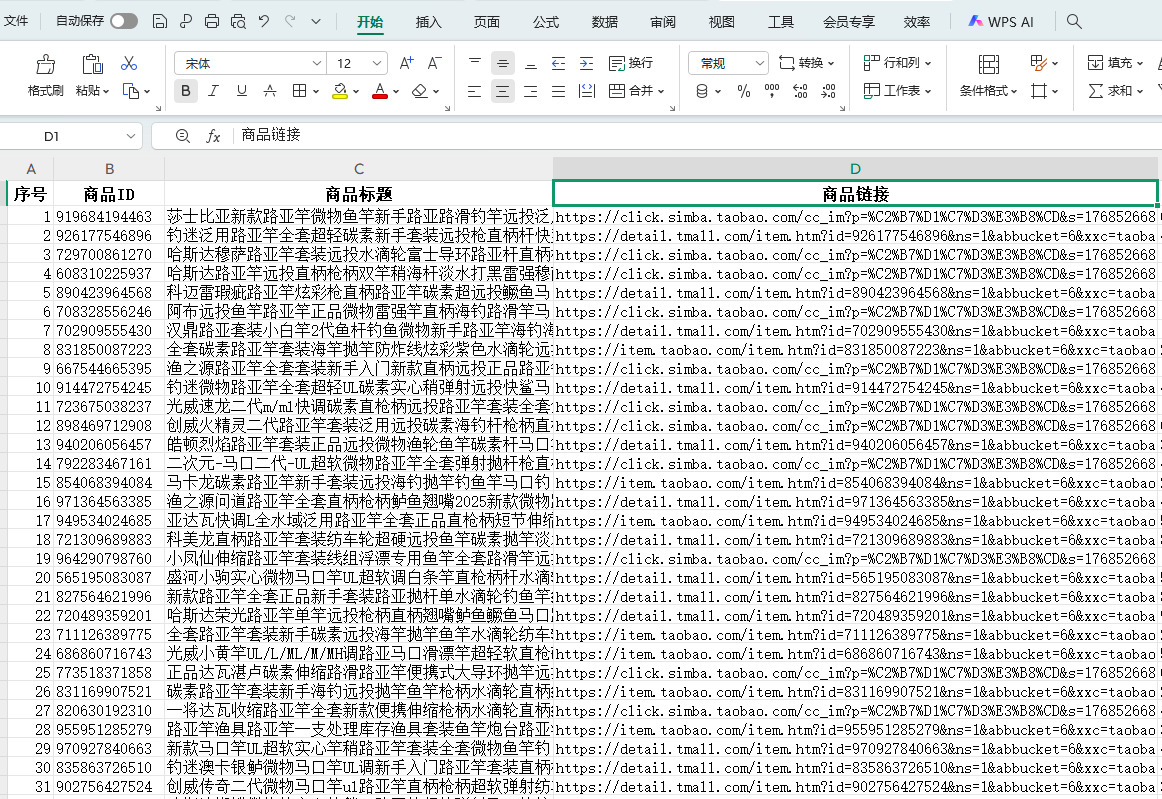Click the search magnifier beside WPS AI
Viewport: 1162px width, 799px height.
pyautogui.click(x=1074, y=21)
